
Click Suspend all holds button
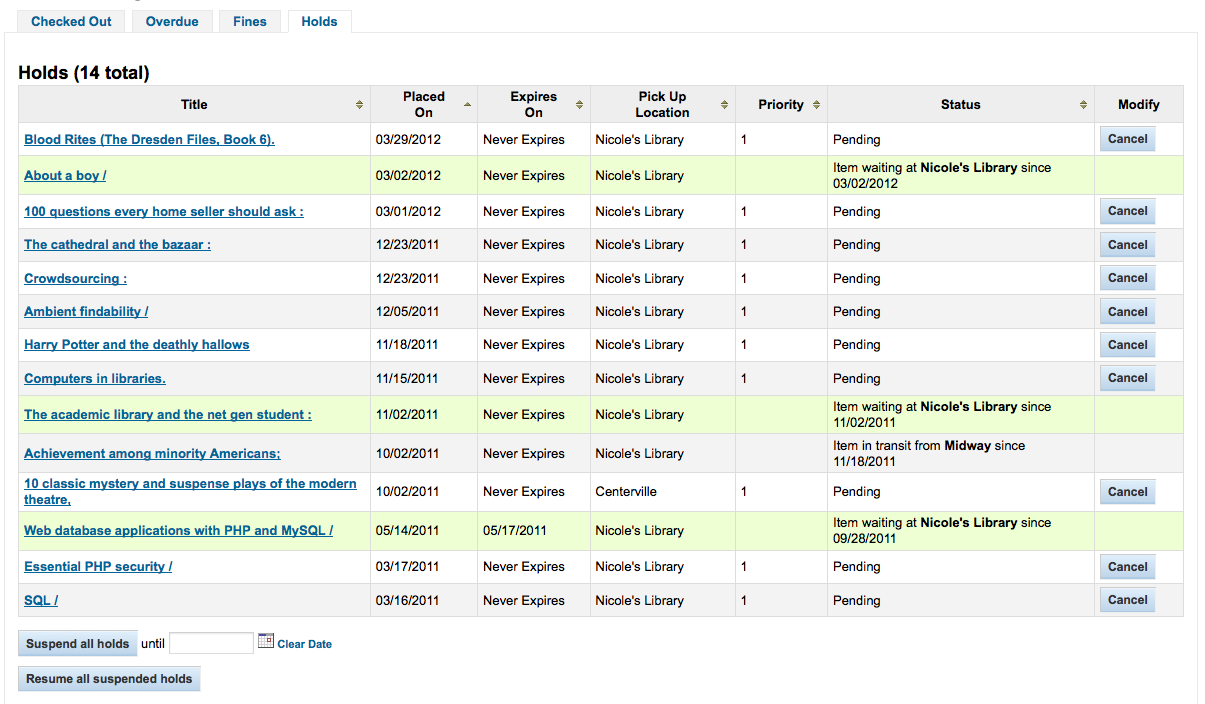coord(78,644)
